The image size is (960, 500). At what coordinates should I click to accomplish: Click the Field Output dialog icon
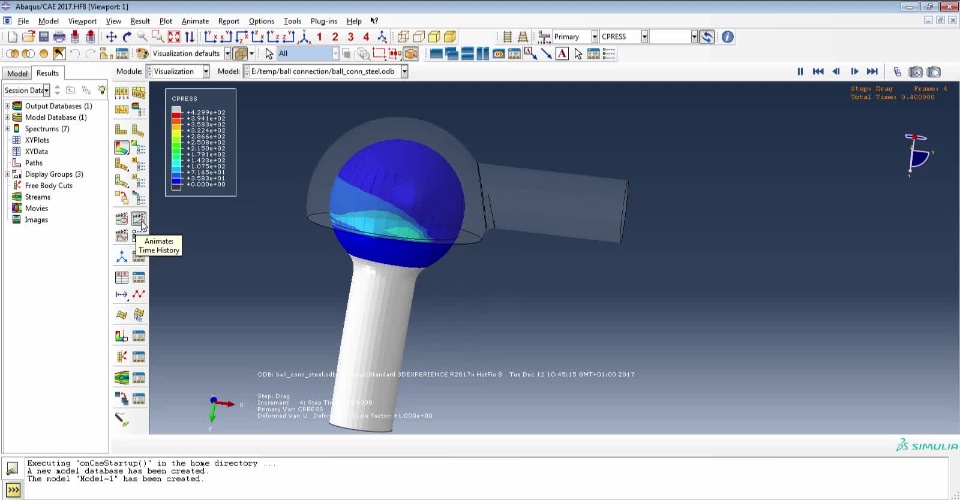point(544,37)
